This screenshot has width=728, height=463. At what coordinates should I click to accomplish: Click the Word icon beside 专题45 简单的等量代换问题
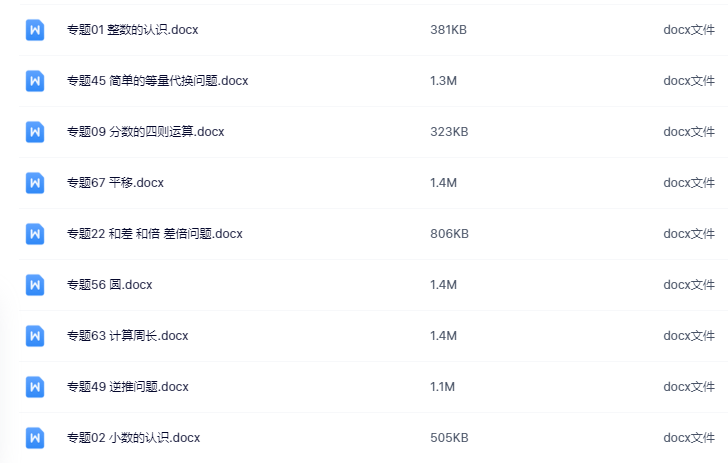click(x=35, y=81)
